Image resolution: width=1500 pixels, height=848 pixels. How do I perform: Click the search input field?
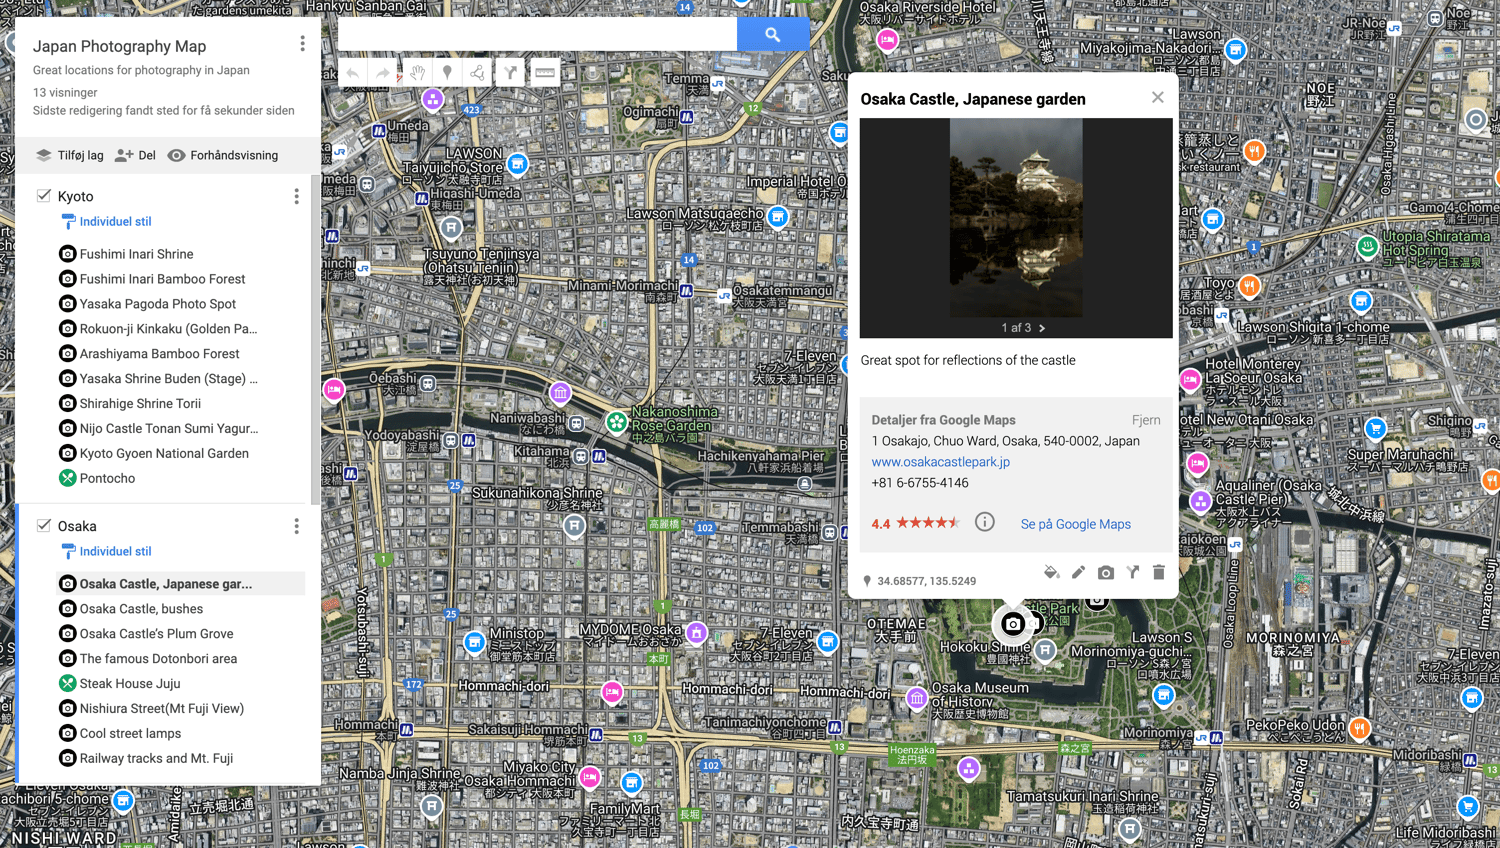coord(537,34)
